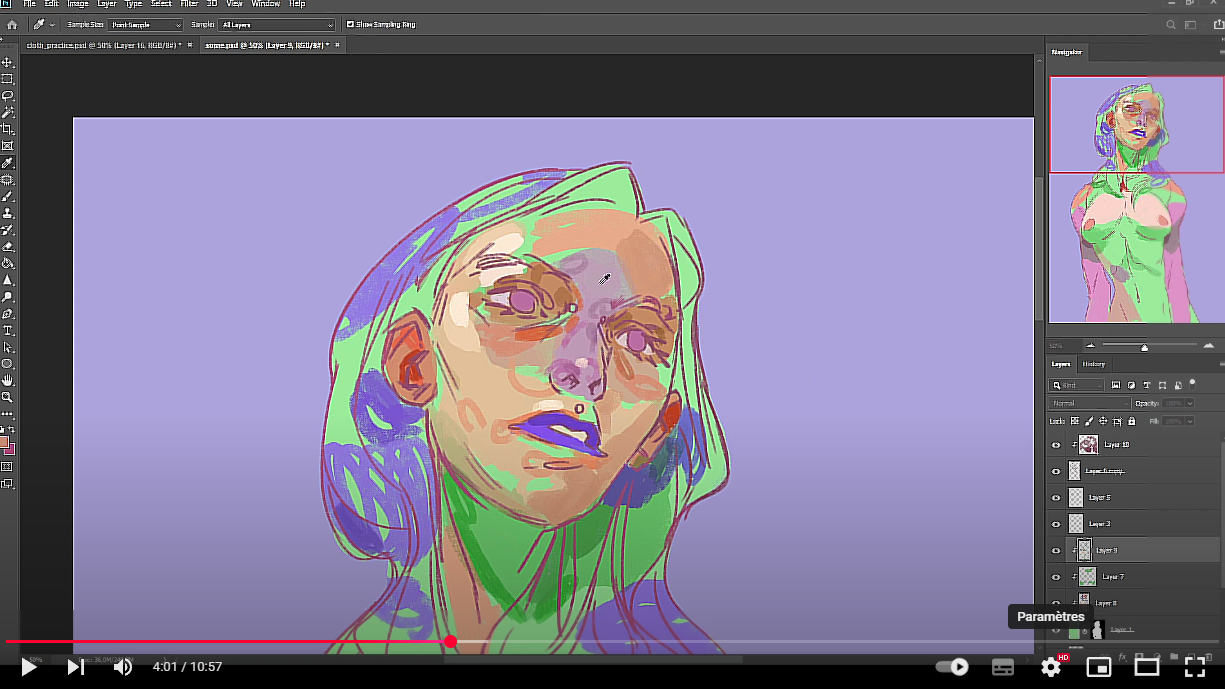Open the Window menu
The width and height of the screenshot is (1225, 689).
point(265,4)
